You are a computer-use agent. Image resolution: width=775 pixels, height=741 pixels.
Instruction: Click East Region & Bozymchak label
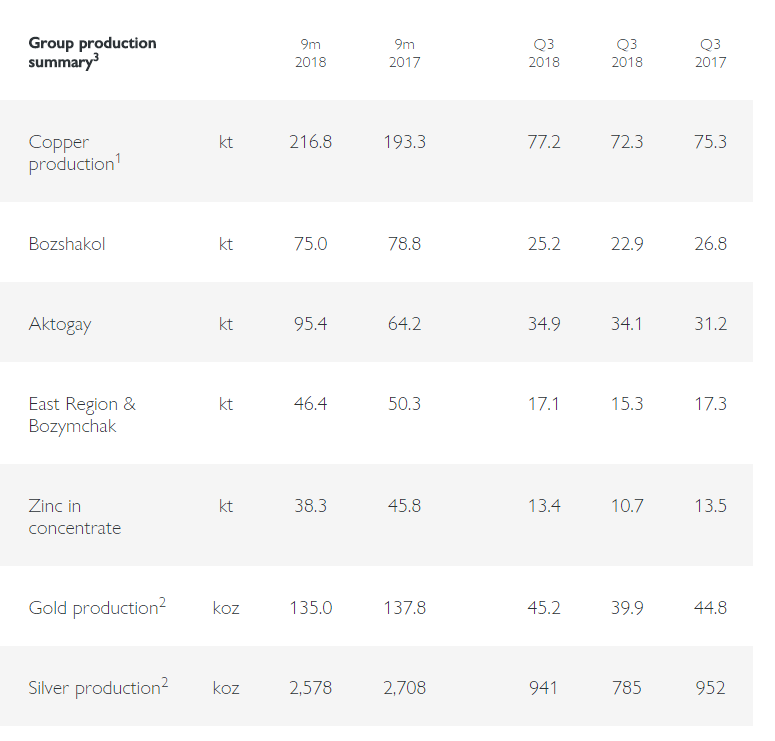[x=82, y=415]
